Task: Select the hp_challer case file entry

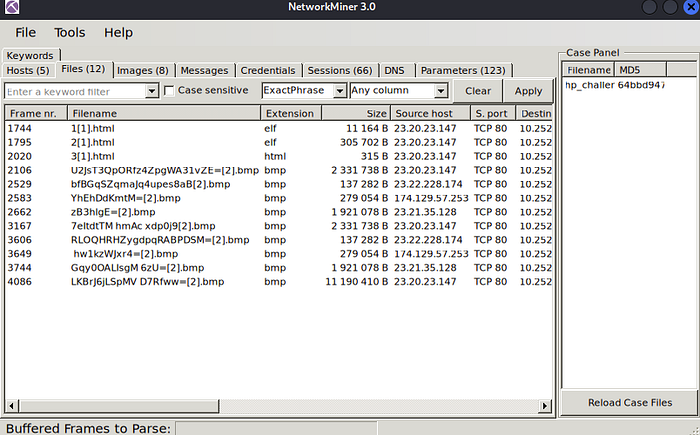Action: (614, 85)
